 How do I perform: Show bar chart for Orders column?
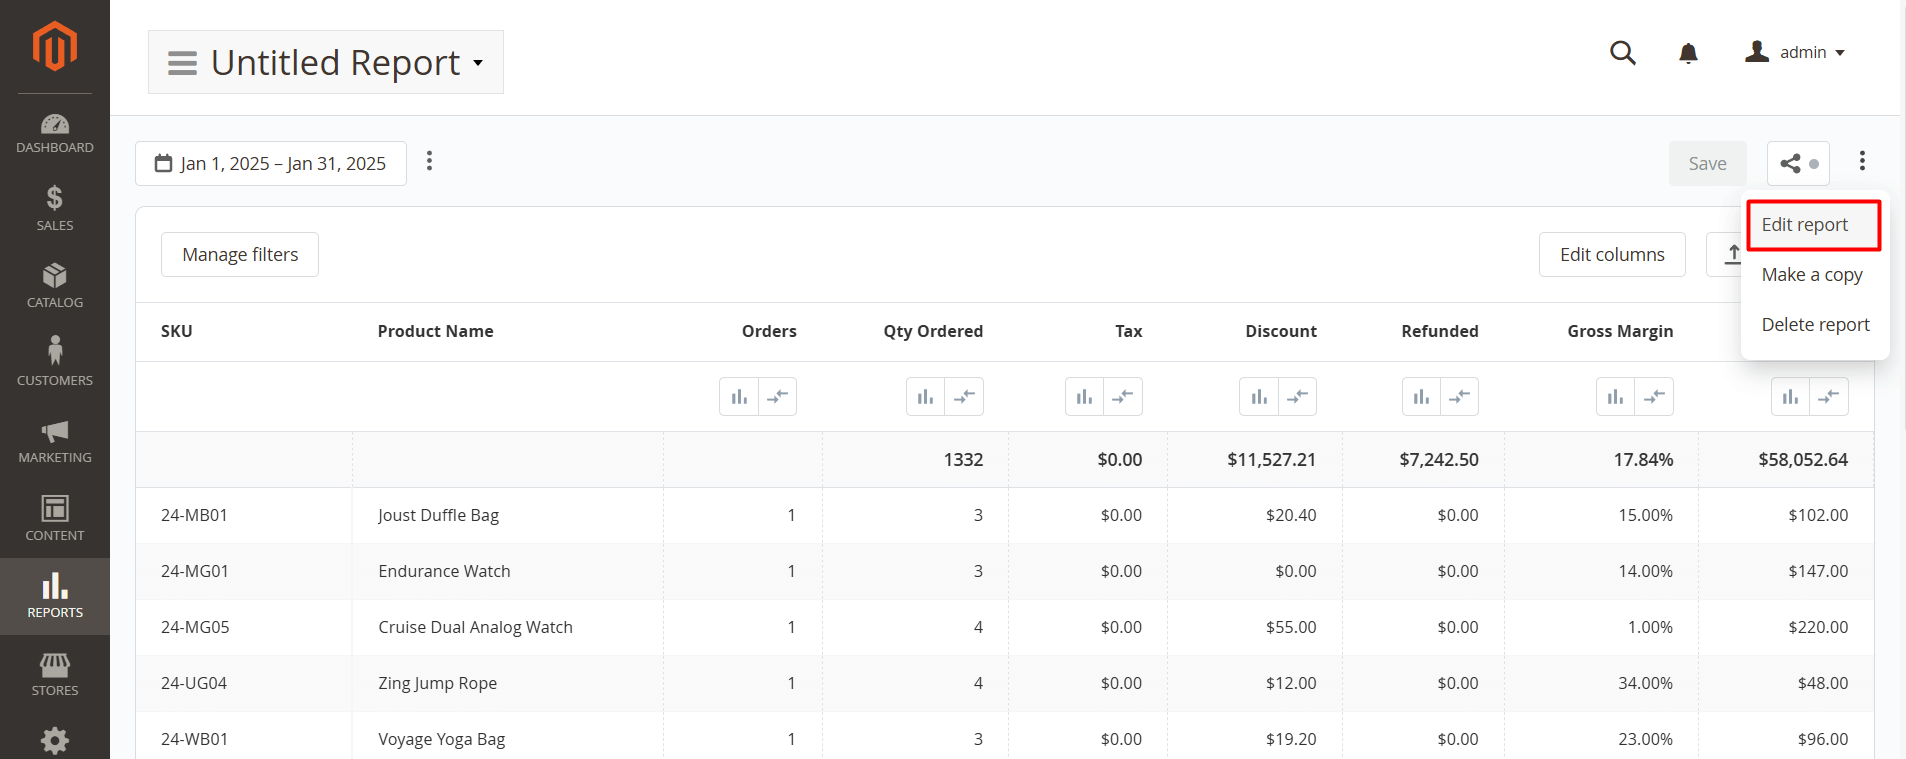click(739, 397)
